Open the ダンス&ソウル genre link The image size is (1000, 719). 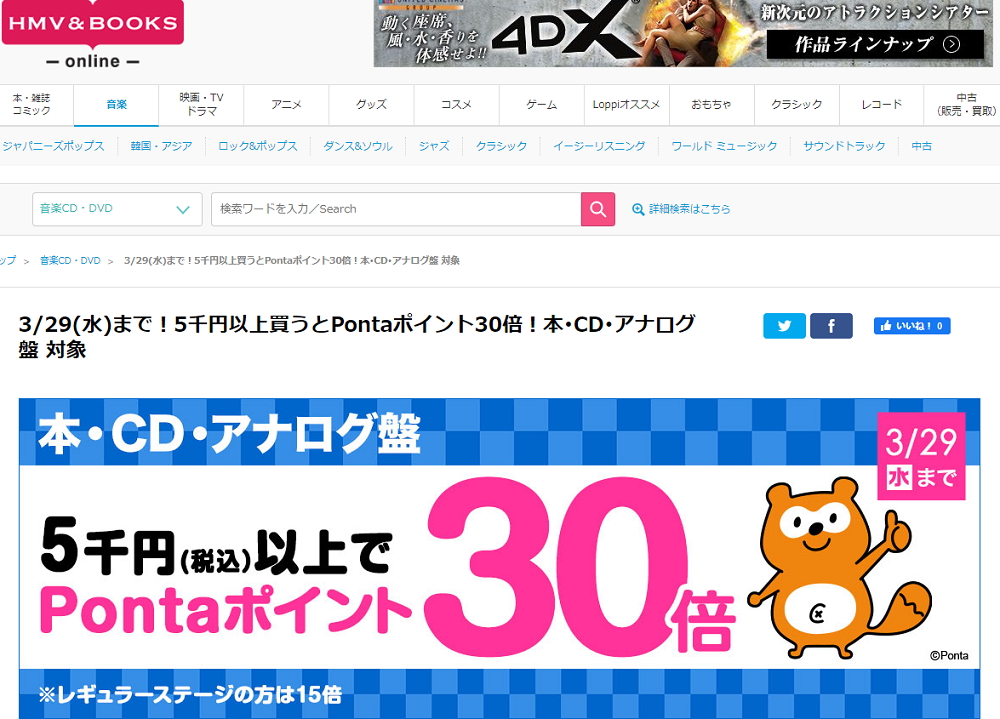tap(358, 146)
